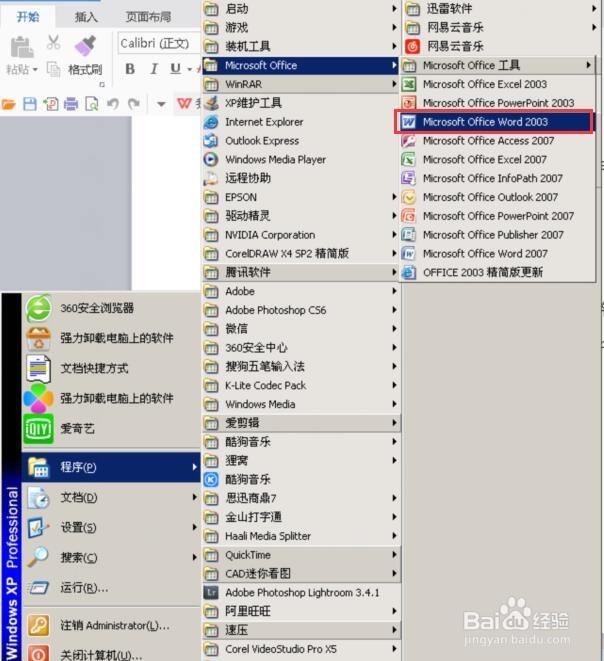The height and width of the screenshot is (661, 604).
Task: Toggle Underline formatting button
Action: (x=175, y=69)
